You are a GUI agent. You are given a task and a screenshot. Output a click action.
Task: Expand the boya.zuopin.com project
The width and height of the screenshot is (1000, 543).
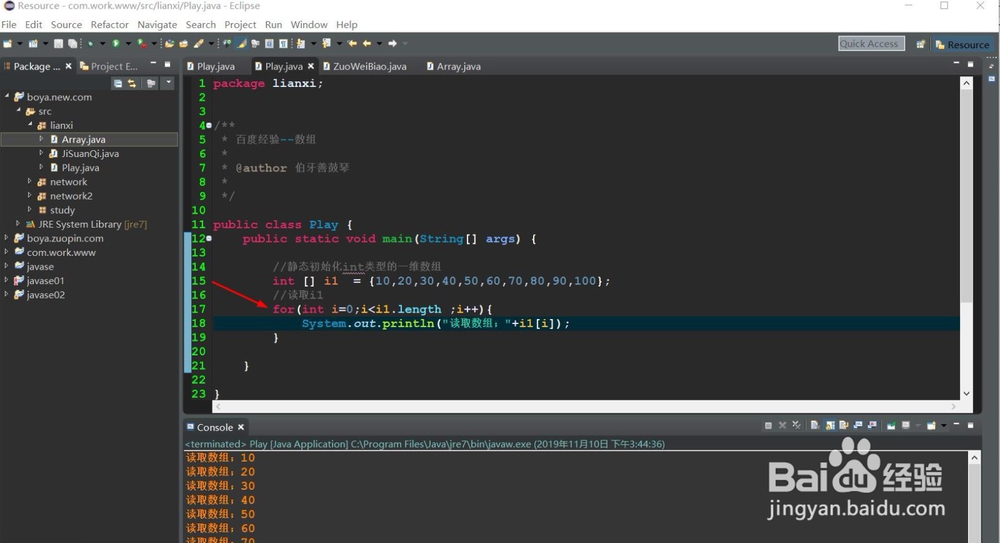click(6, 237)
